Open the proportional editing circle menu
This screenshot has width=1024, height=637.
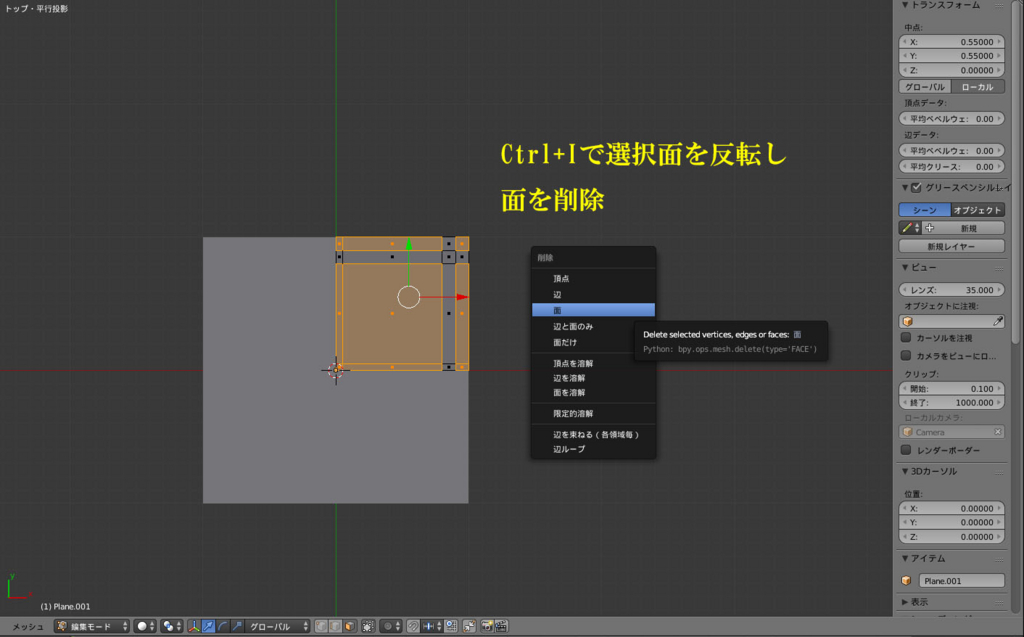point(391,626)
